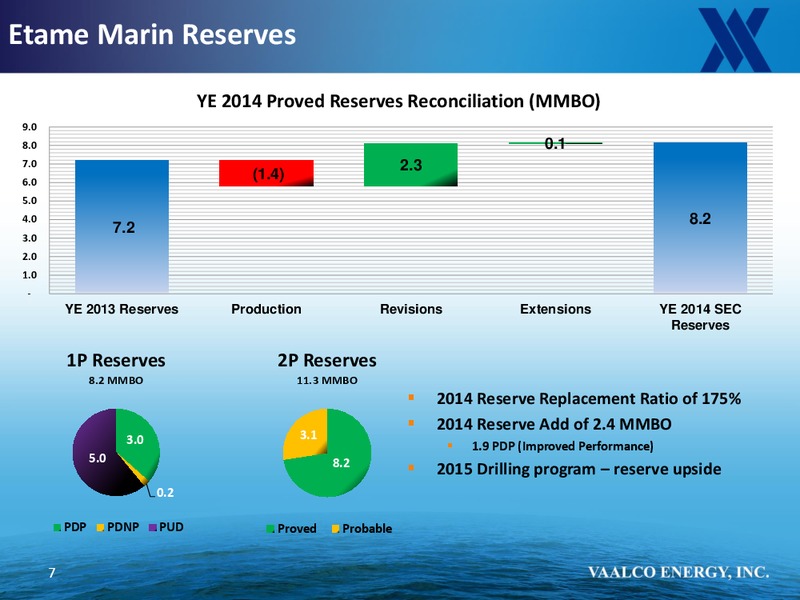Click the 1.0 y-axis value

30,275
